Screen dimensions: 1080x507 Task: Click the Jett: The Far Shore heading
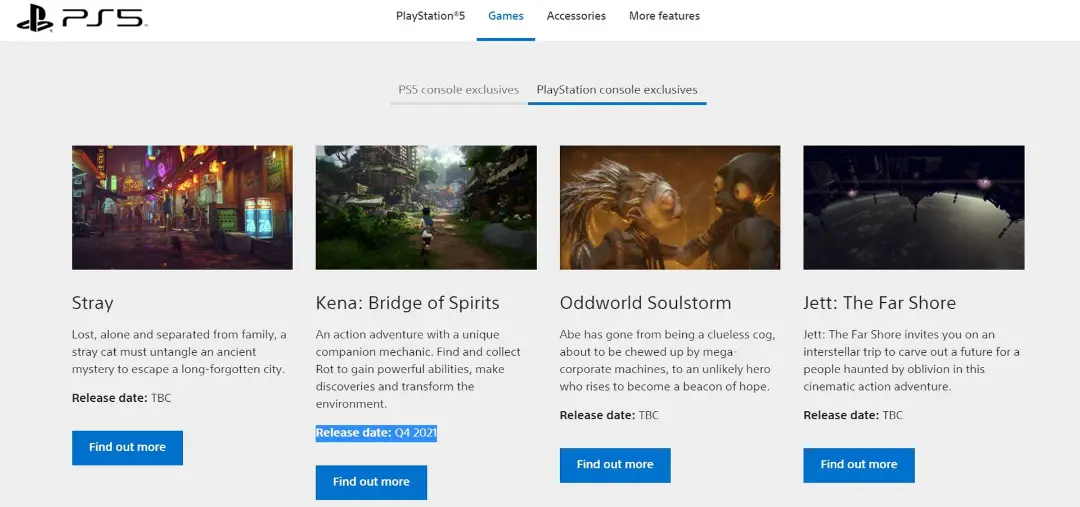click(880, 303)
